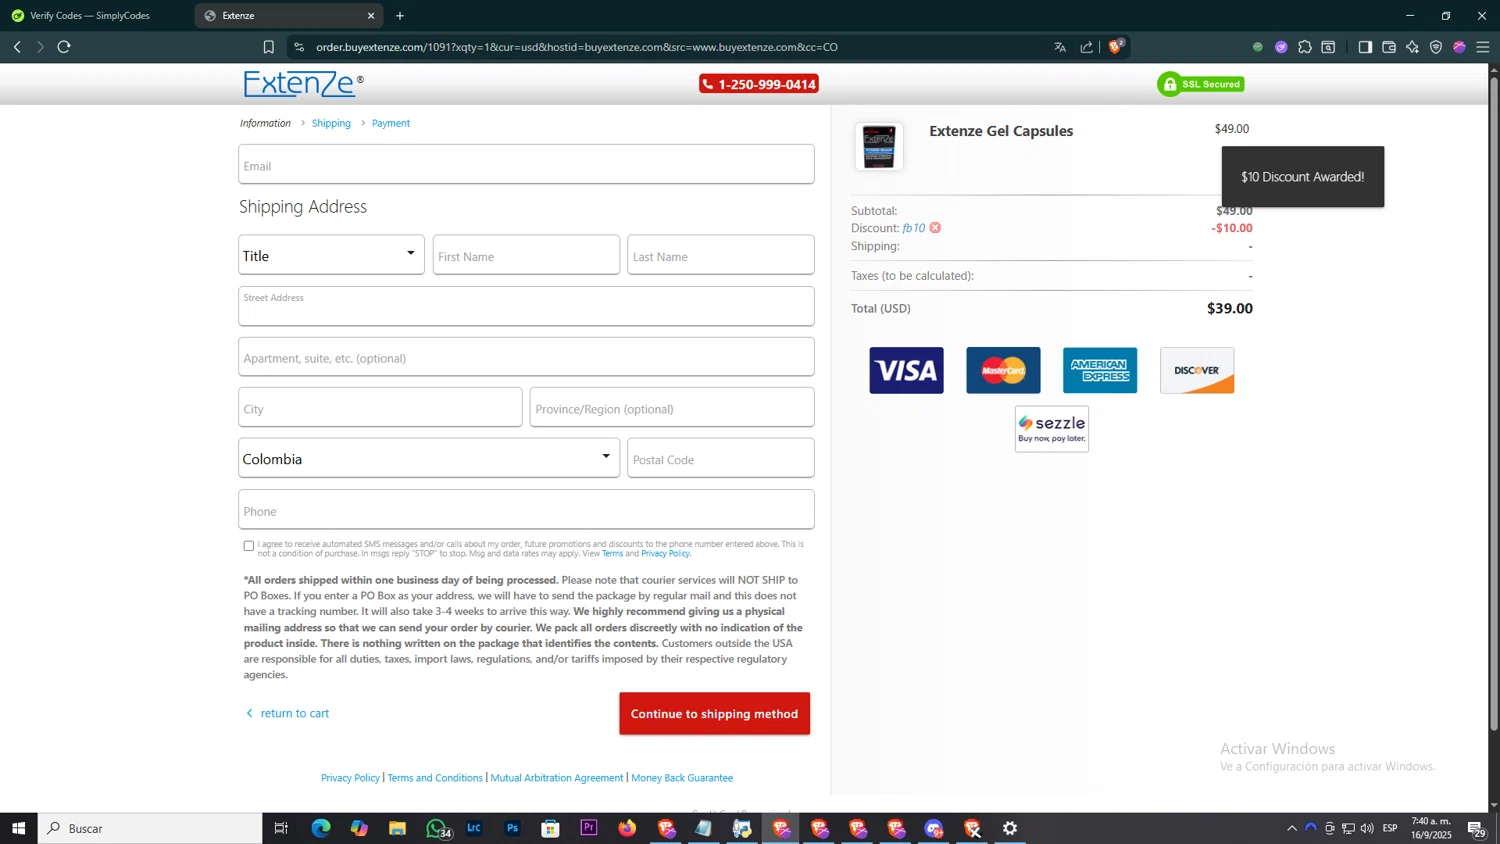The image size is (1500, 844).
Task: Click the Phone field
Action: click(526, 509)
